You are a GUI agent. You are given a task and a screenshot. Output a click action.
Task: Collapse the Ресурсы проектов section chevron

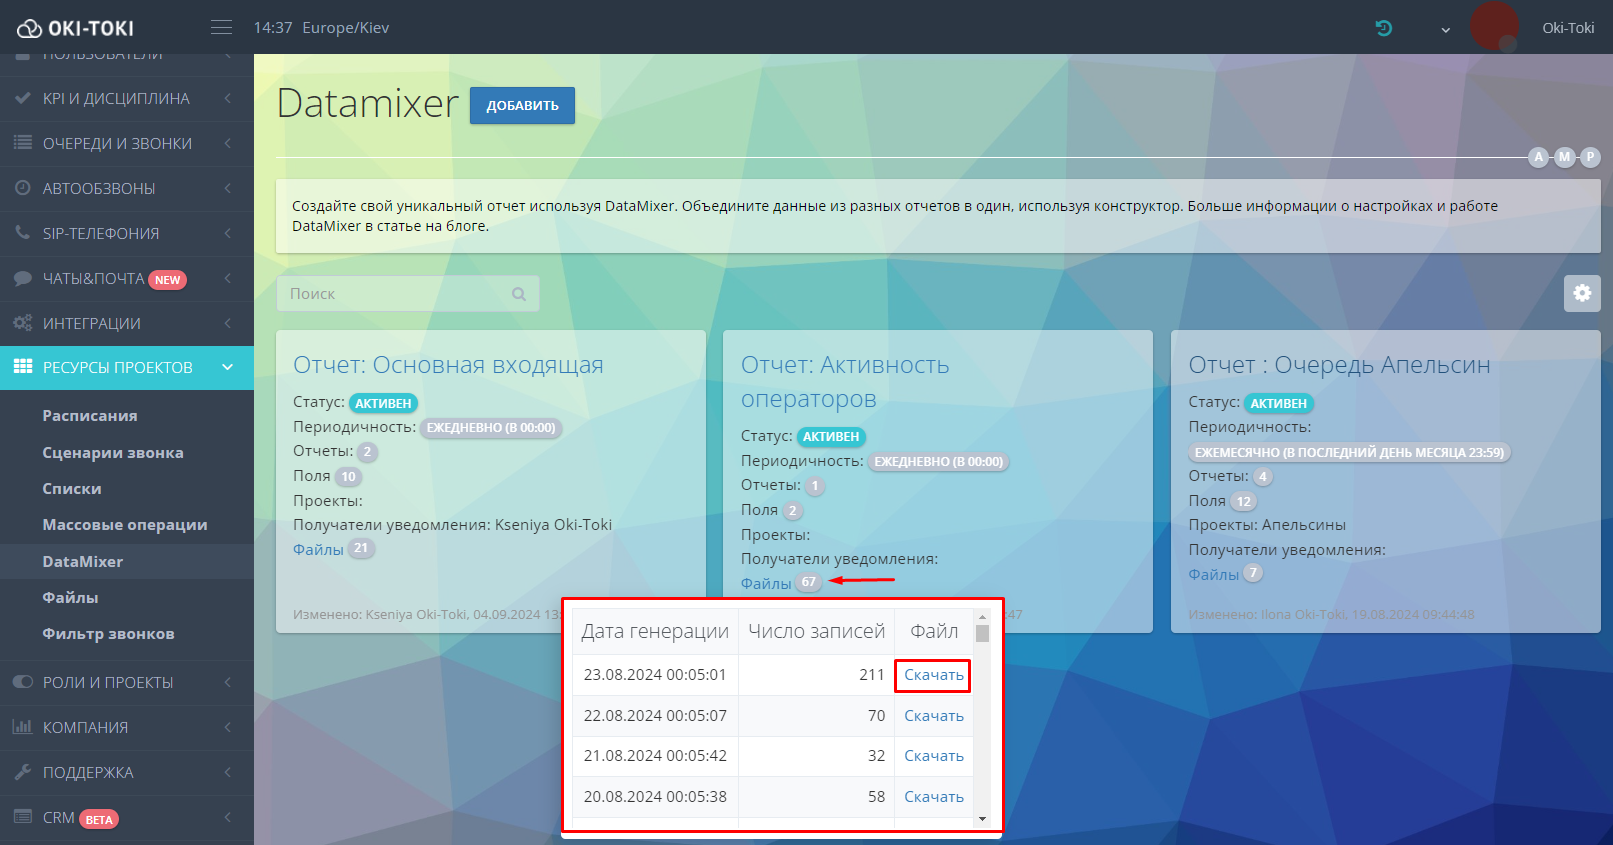coord(227,367)
